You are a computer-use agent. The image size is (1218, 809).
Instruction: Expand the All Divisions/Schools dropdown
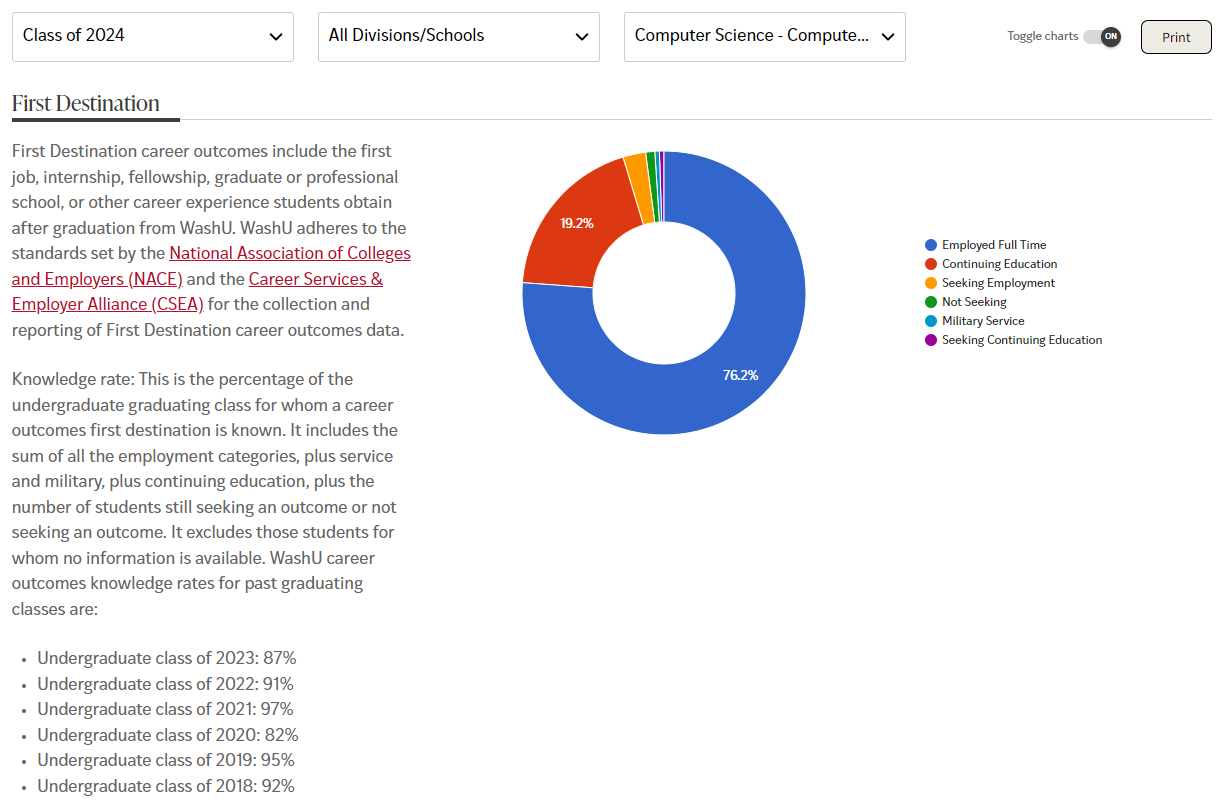pos(458,37)
